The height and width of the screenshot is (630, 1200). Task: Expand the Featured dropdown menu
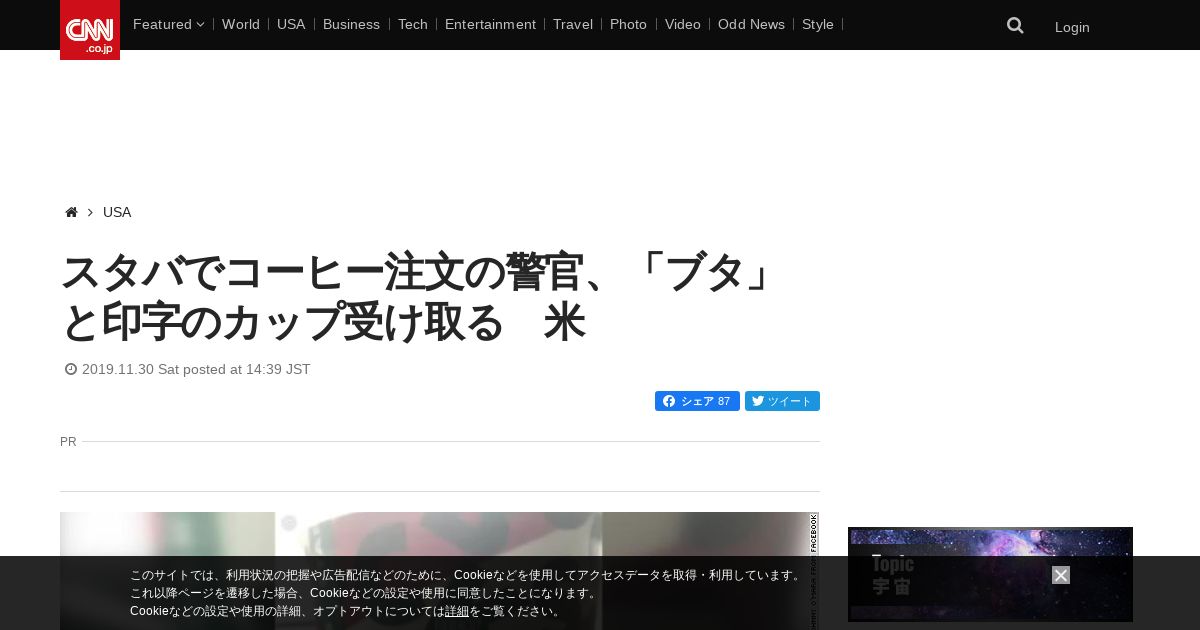168,24
